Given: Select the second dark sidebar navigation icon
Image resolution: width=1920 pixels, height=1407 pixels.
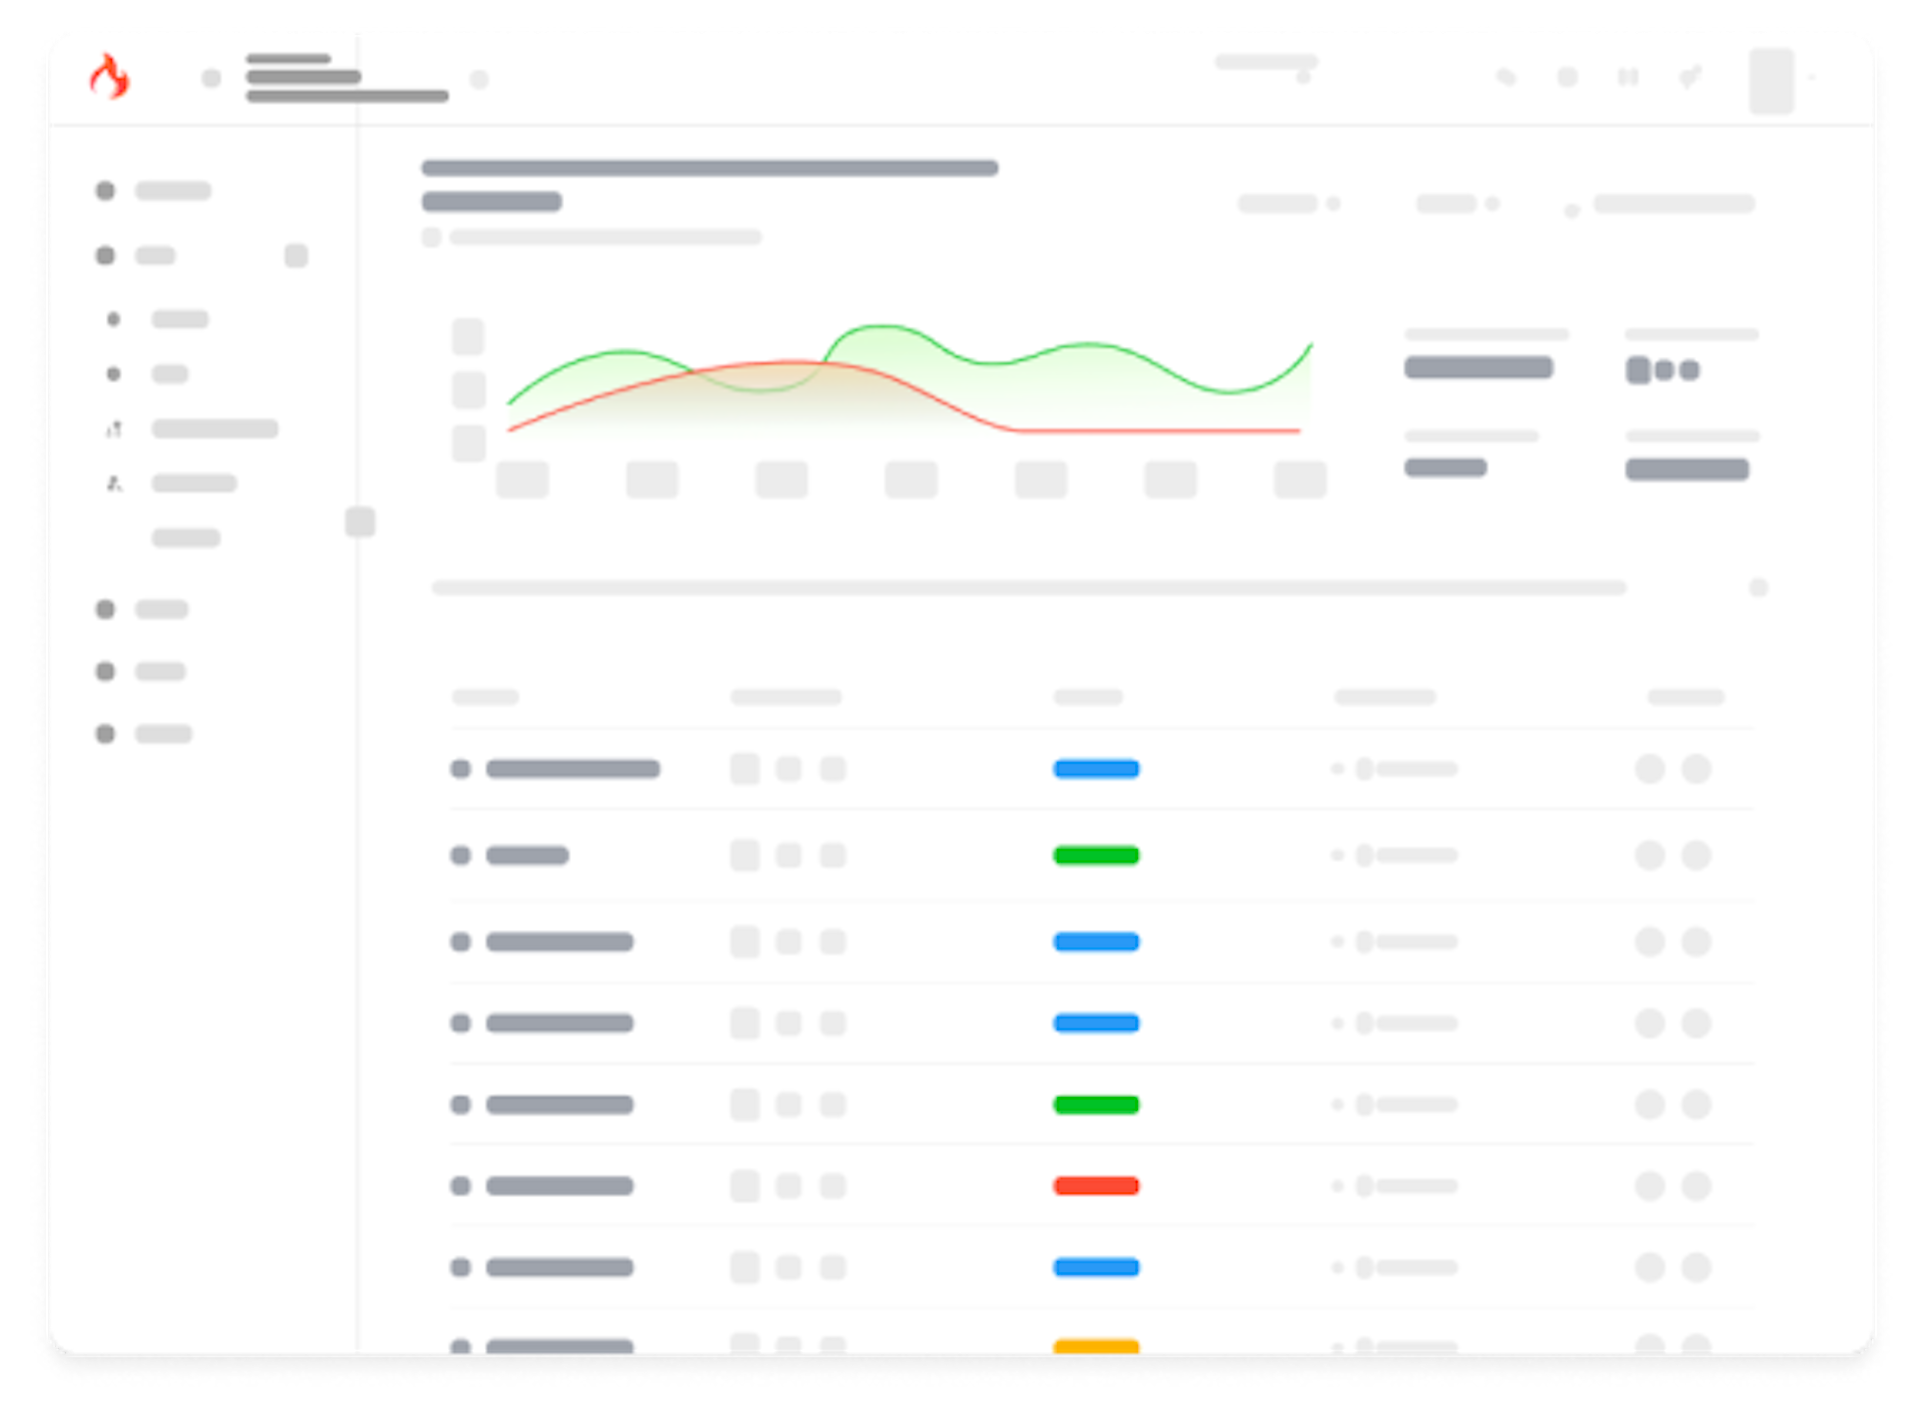Looking at the screenshot, I should (x=105, y=255).
